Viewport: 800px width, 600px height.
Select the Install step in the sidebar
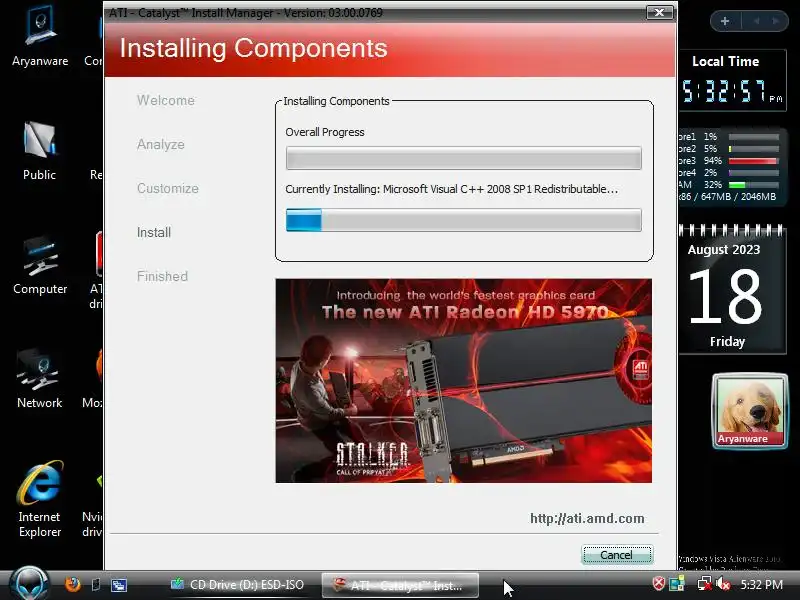(x=154, y=232)
